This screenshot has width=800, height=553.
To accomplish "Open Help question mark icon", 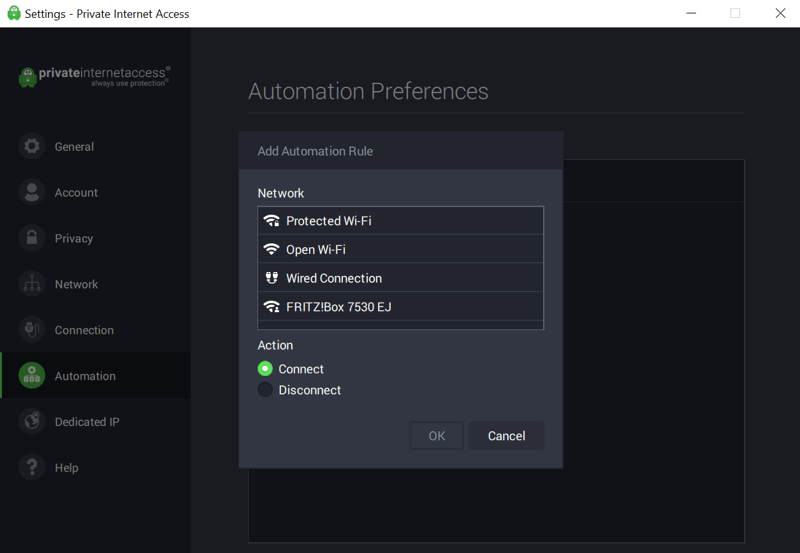I will pyautogui.click(x=32, y=467).
